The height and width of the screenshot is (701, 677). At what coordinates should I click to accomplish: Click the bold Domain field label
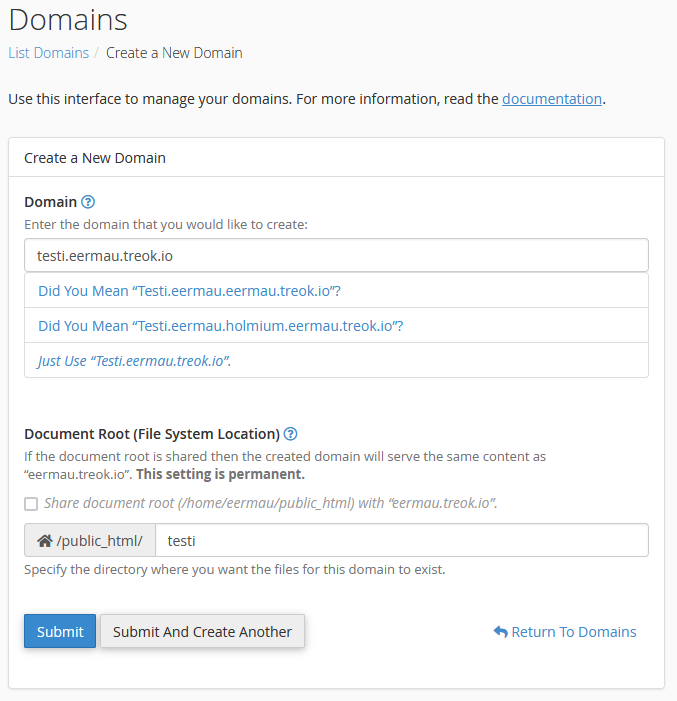50,202
